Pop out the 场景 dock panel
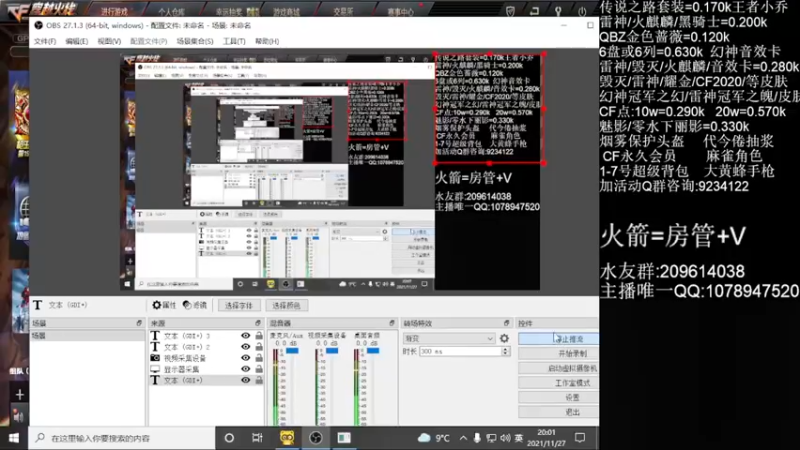 (139, 323)
